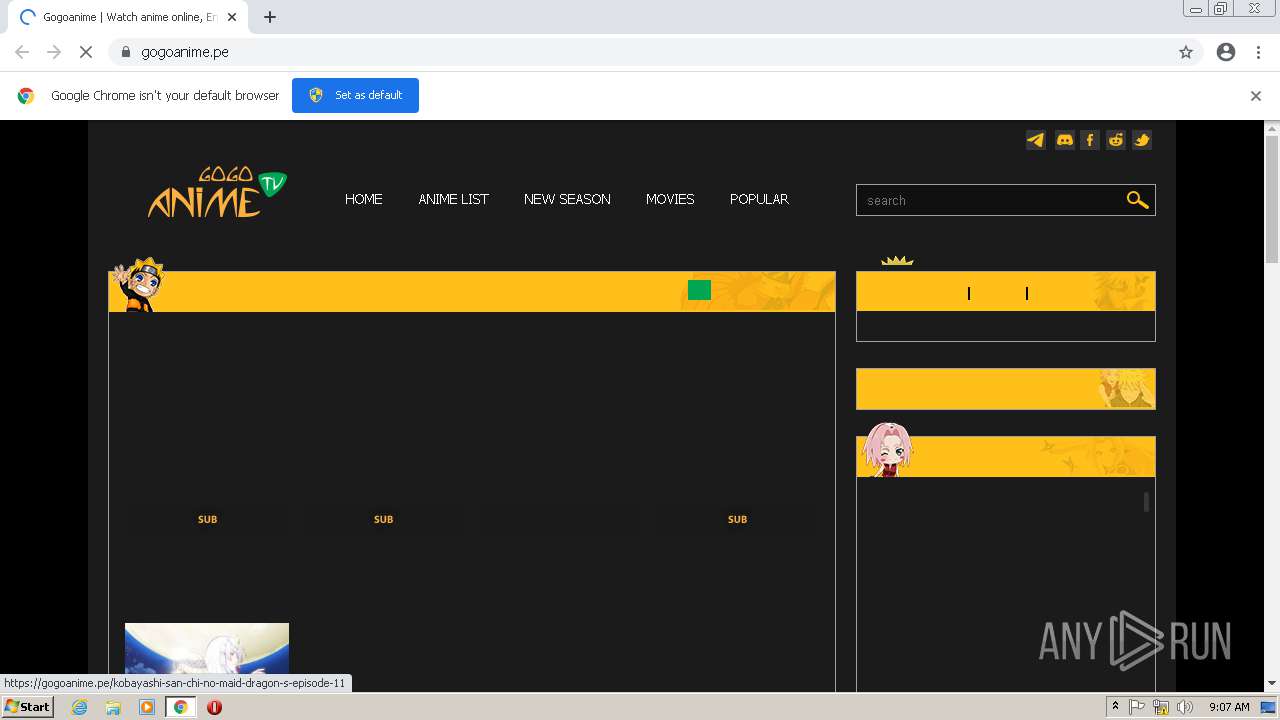Image resolution: width=1280 pixels, height=720 pixels.
Task: Click Set as default button
Action: 355,95
